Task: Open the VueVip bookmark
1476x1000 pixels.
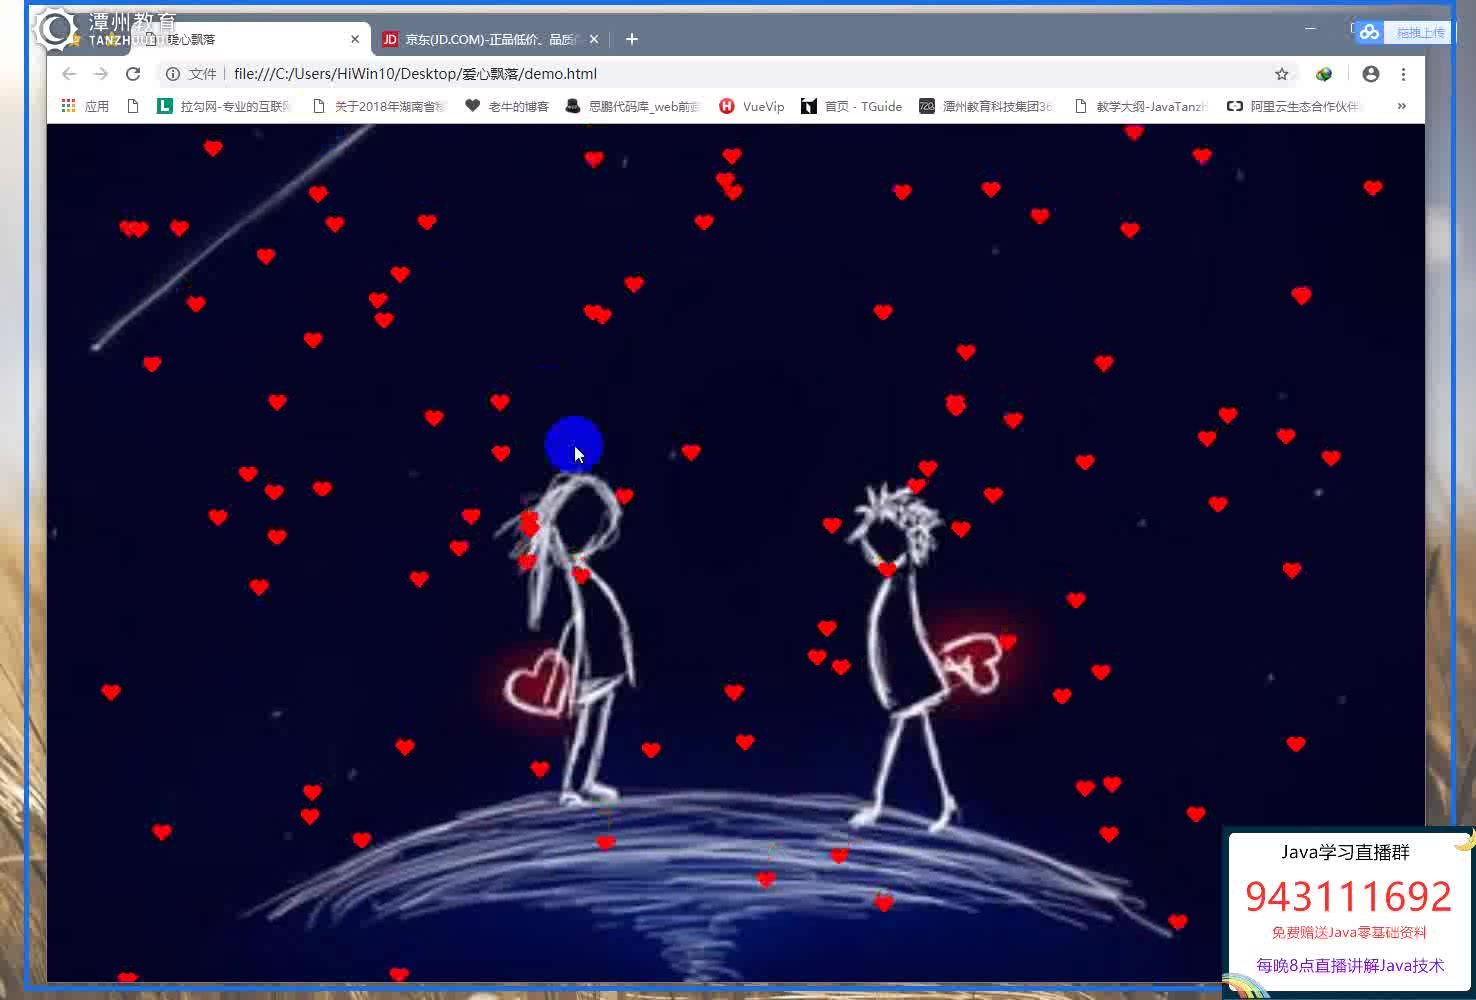Action: pos(752,106)
